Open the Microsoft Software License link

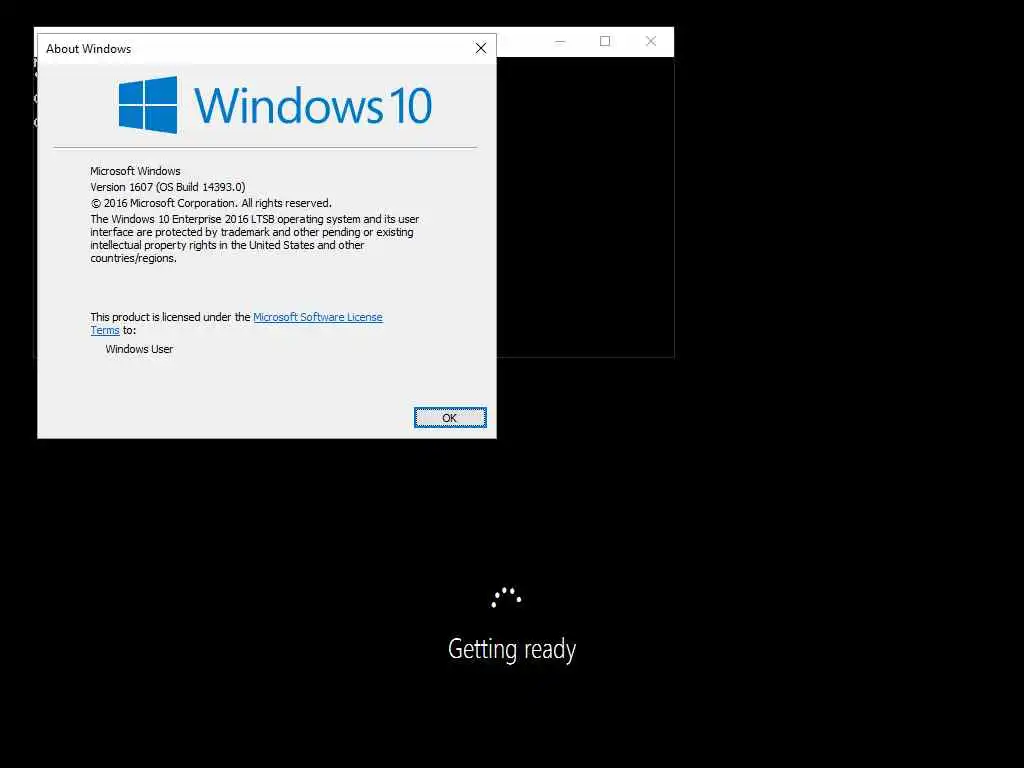(317, 317)
